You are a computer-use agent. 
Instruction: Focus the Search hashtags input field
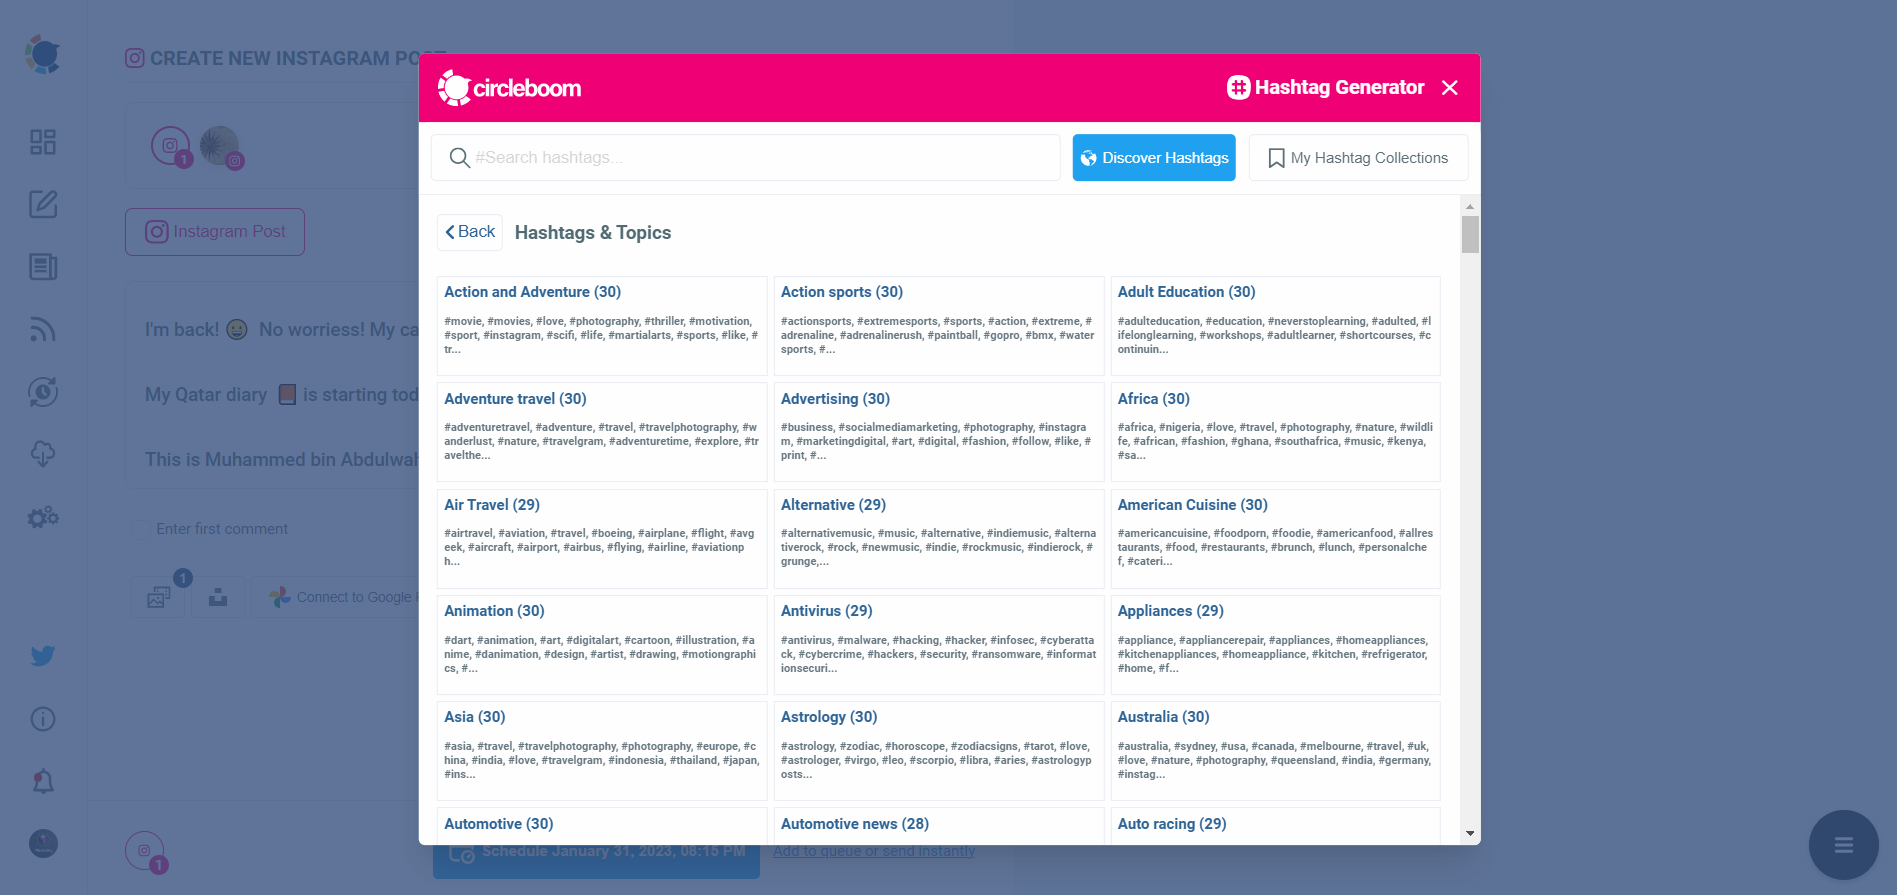point(745,158)
